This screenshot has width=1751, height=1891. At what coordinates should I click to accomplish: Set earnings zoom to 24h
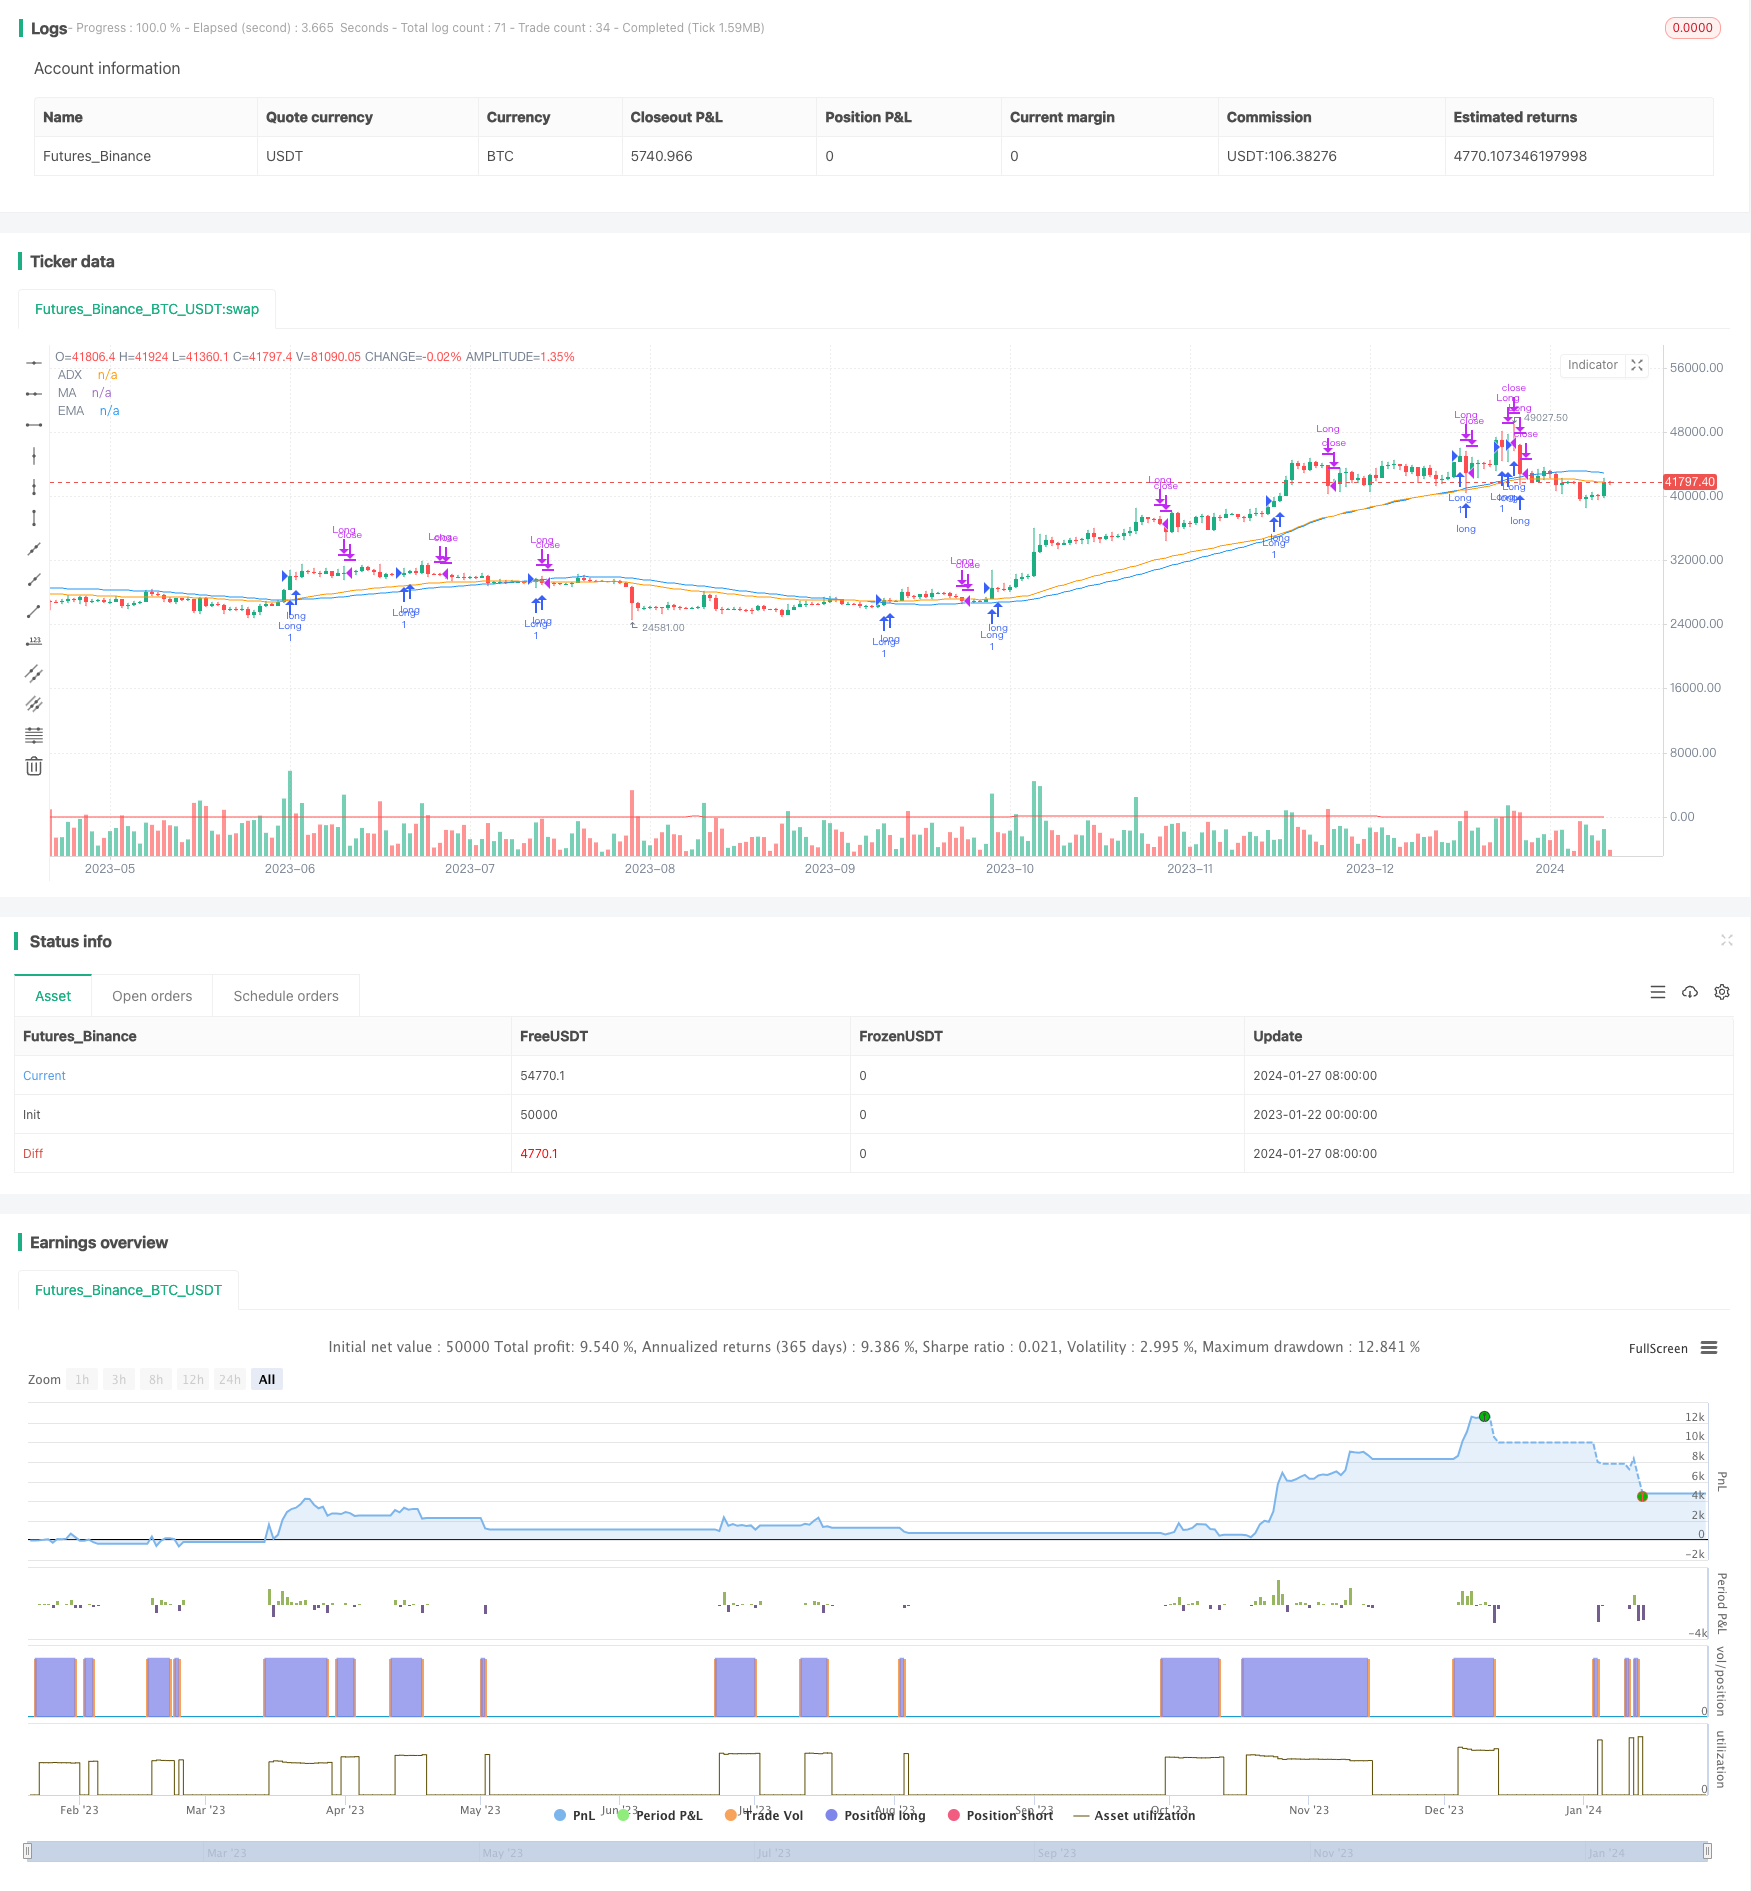(229, 1379)
